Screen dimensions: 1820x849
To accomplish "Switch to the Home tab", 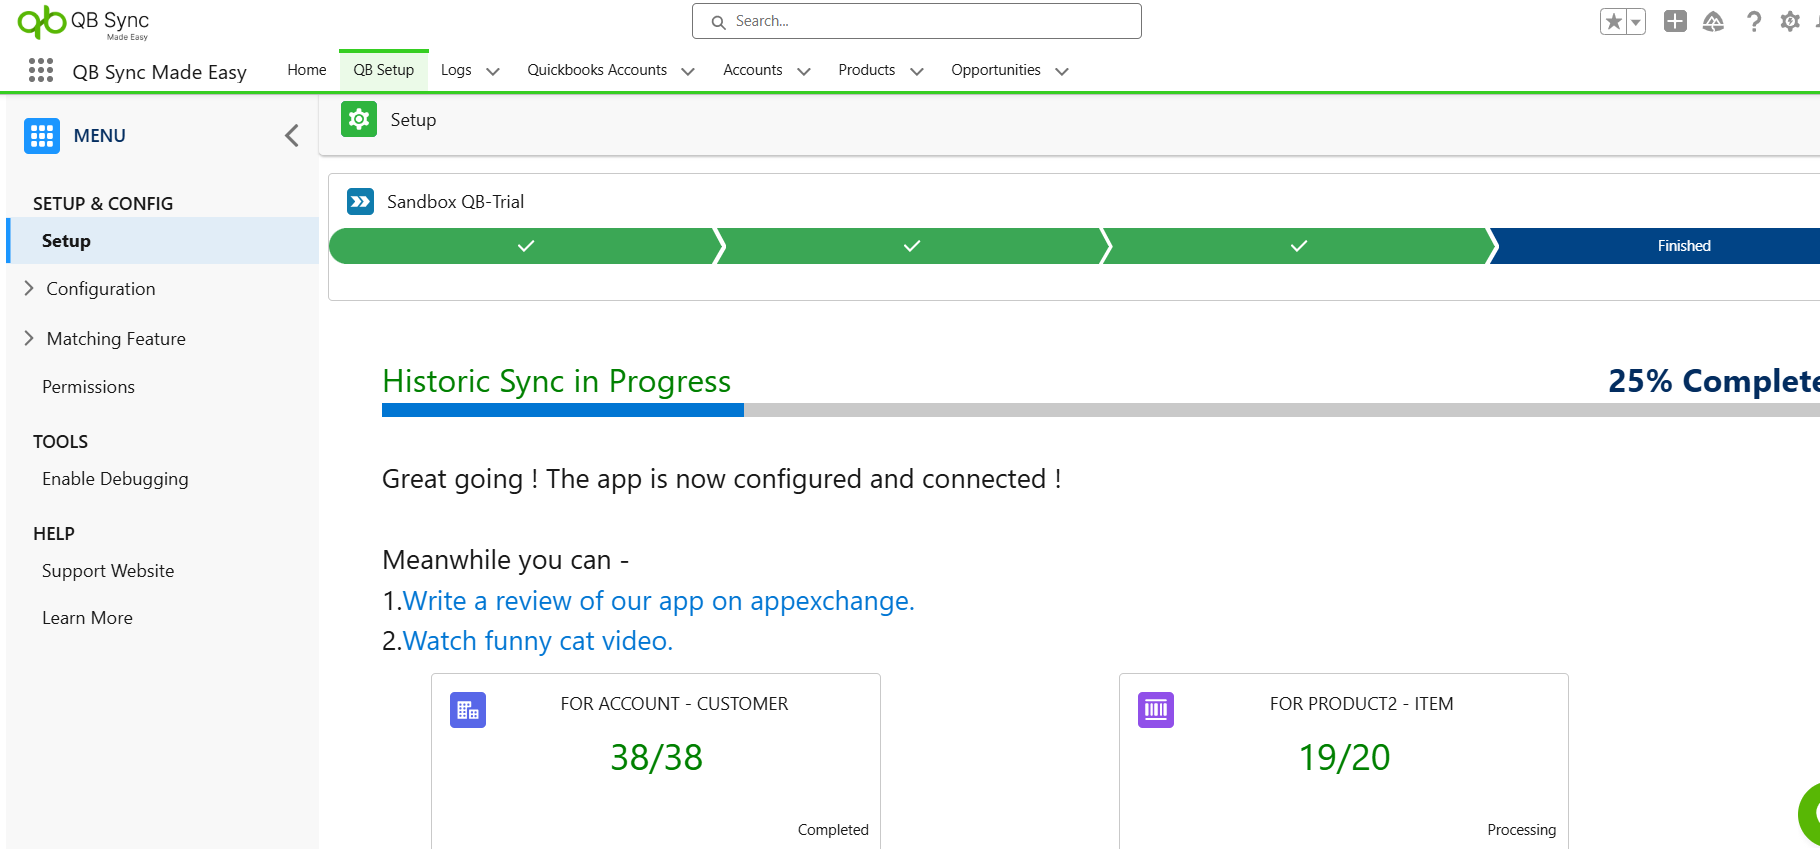I will click(x=306, y=70).
